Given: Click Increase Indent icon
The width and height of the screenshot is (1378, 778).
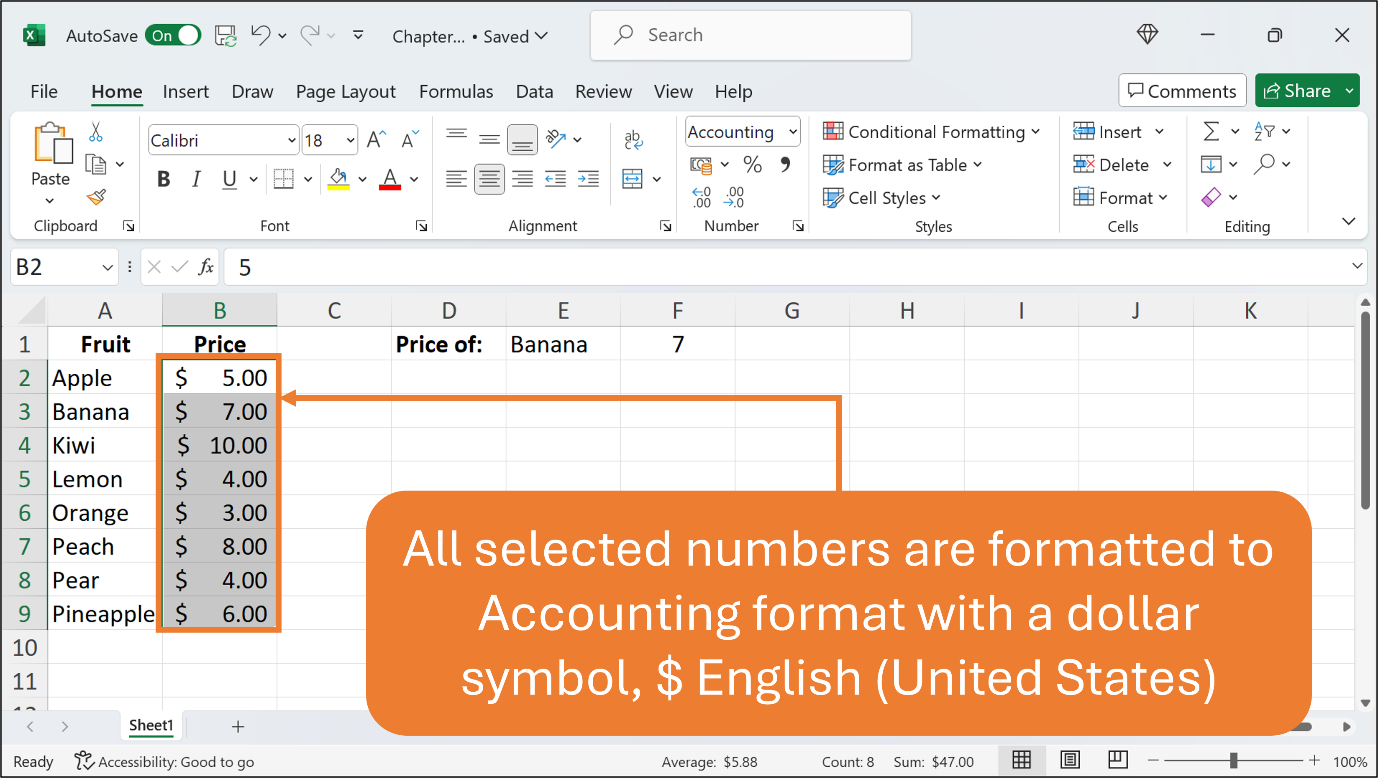Looking at the screenshot, I should tap(589, 180).
